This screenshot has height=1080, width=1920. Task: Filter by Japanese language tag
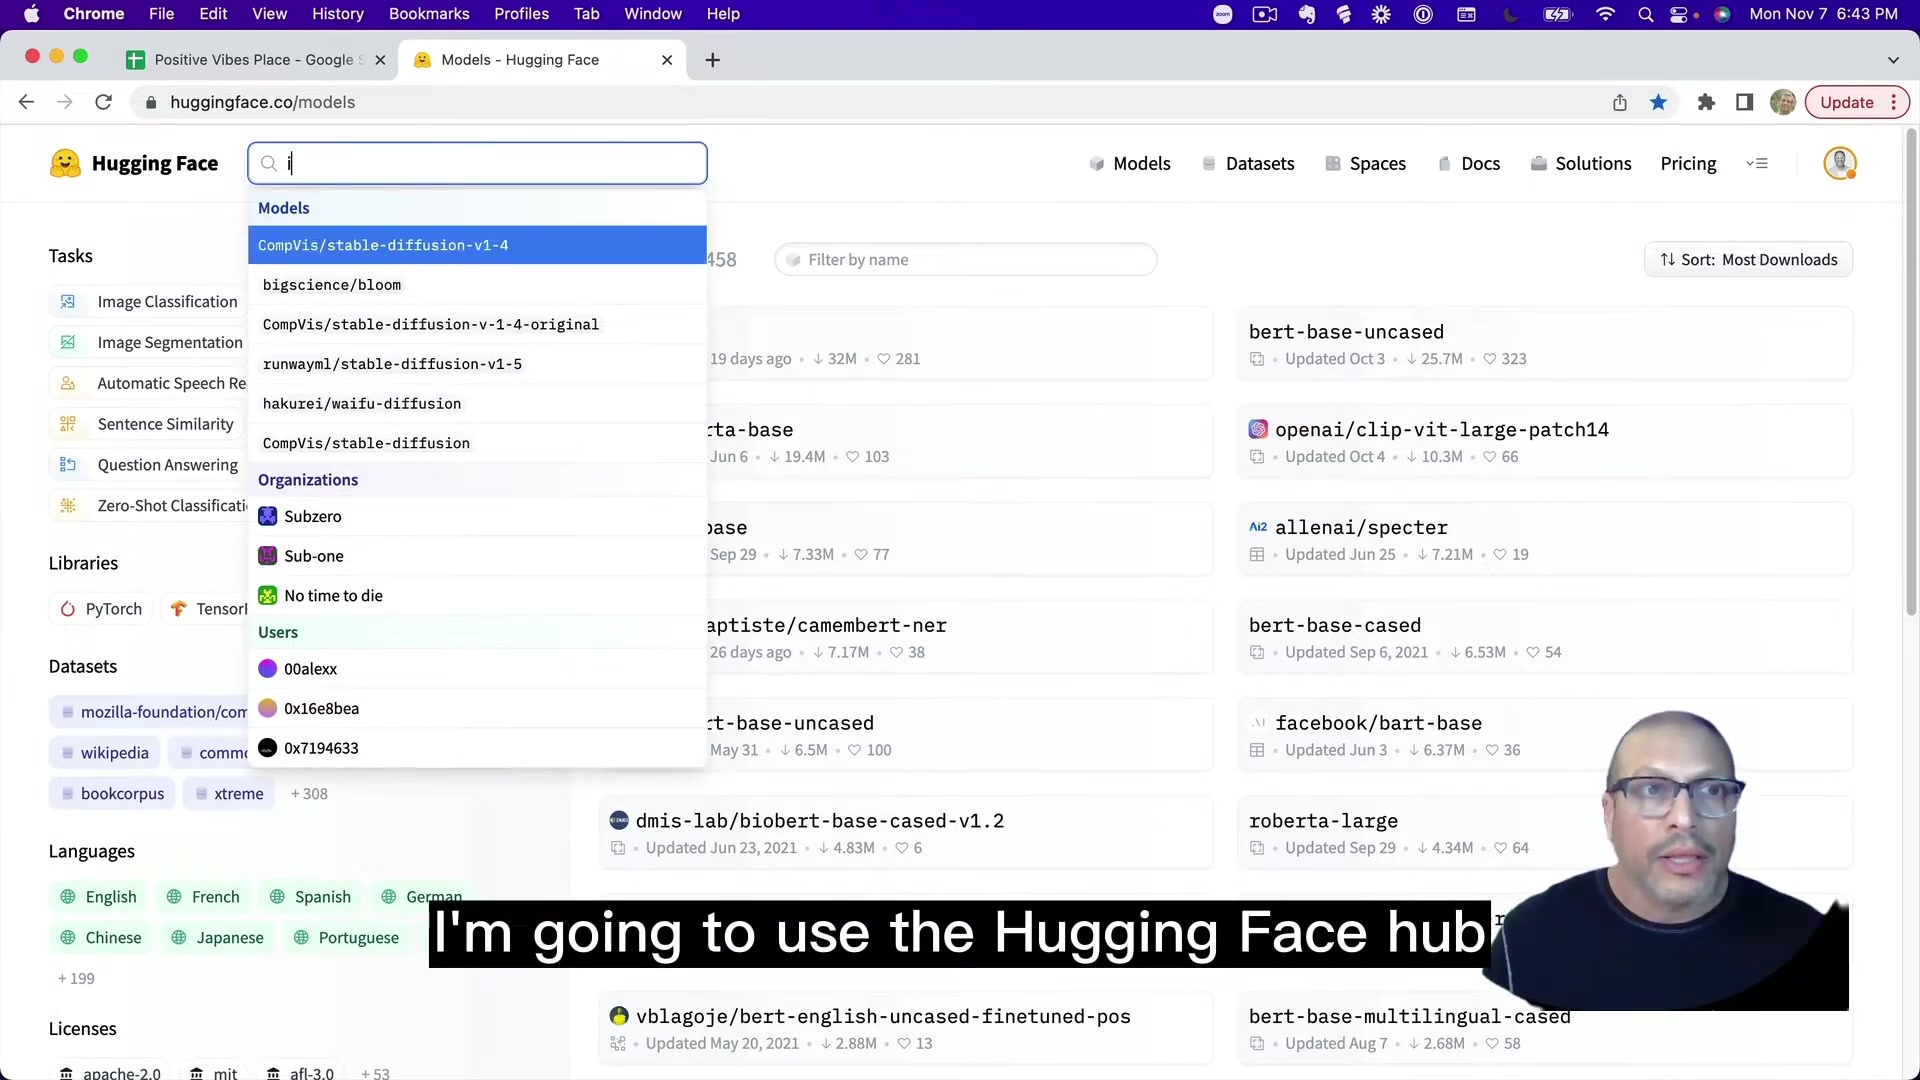(x=217, y=938)
